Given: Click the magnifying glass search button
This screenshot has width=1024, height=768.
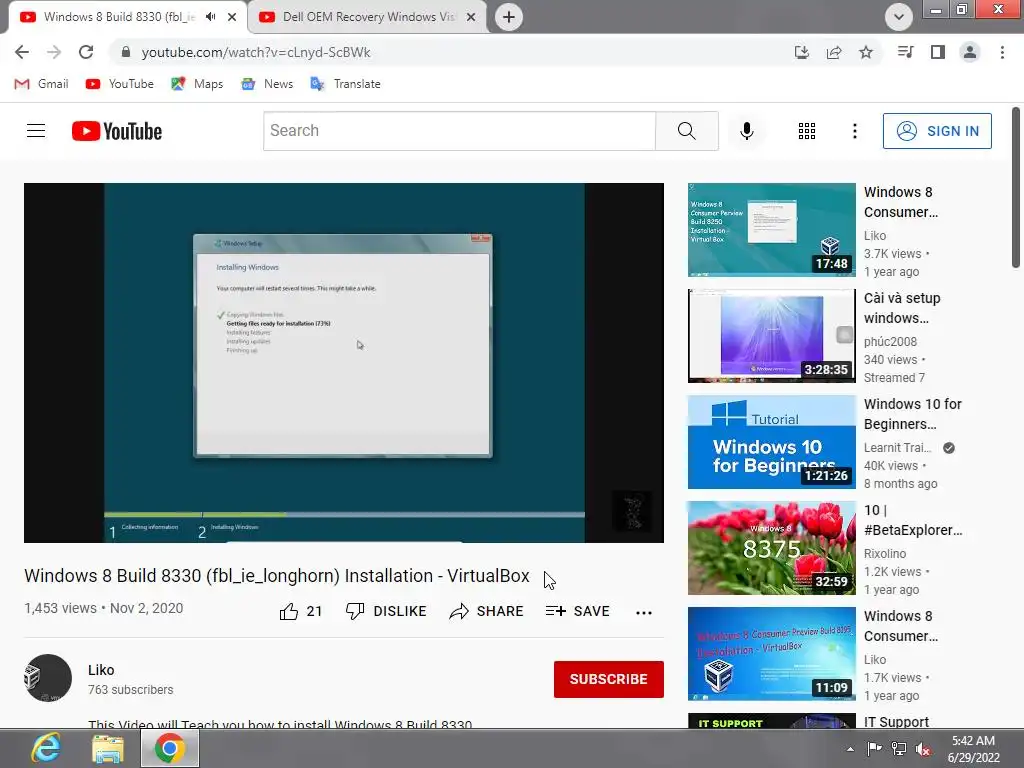Looking at the screenshot, I should point(686,131).
